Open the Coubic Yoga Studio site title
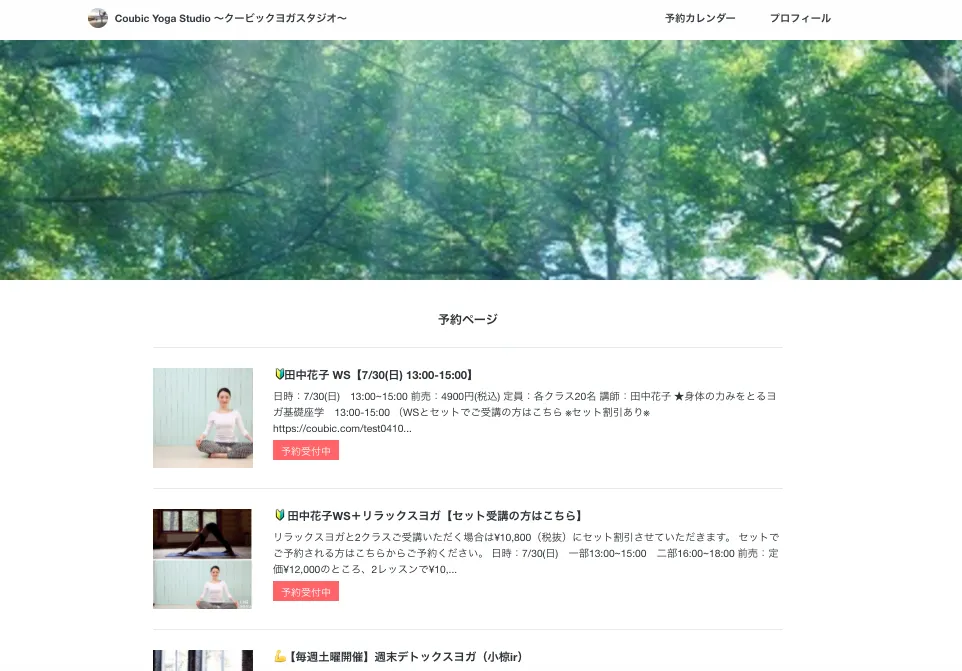The image size is (962, 671). (x=230, y=18)
